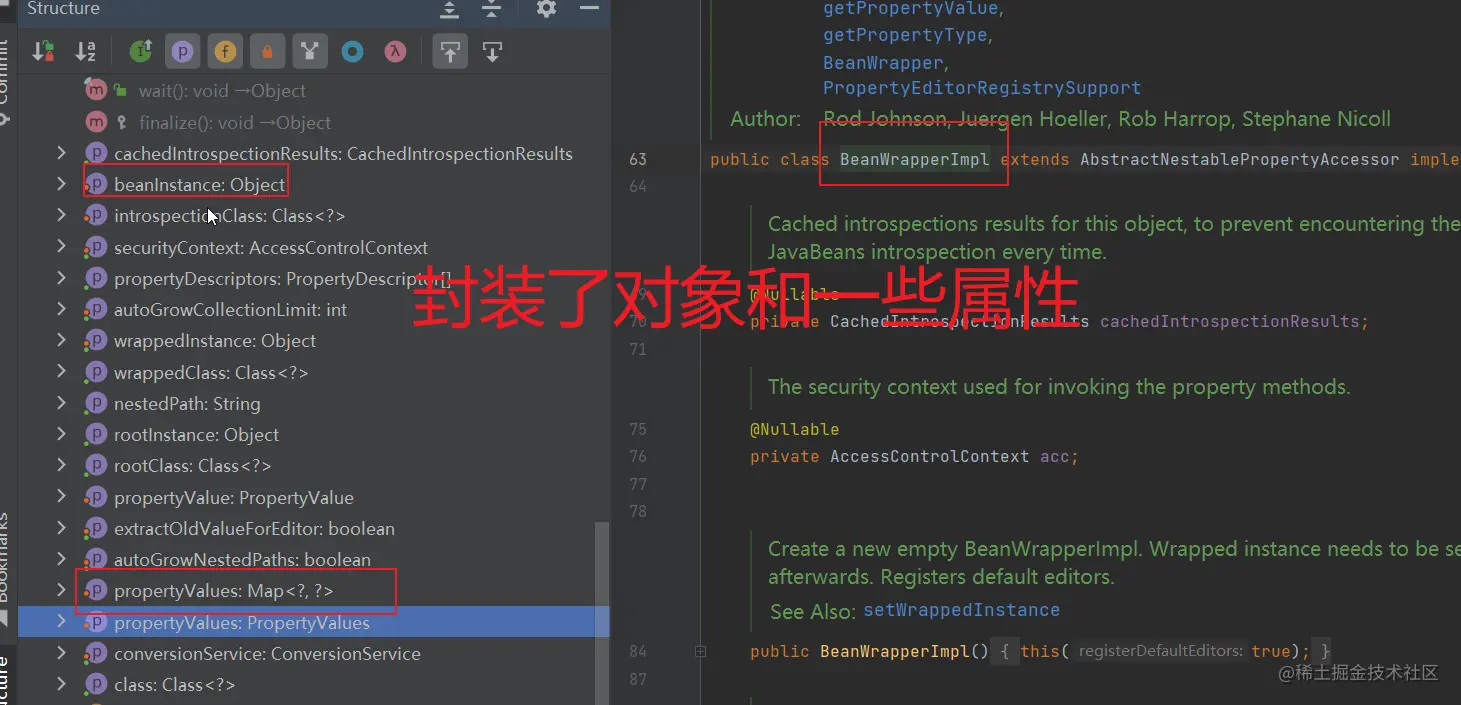
Task: Expand the beanInstance tree node
Action: coord(63,185)
